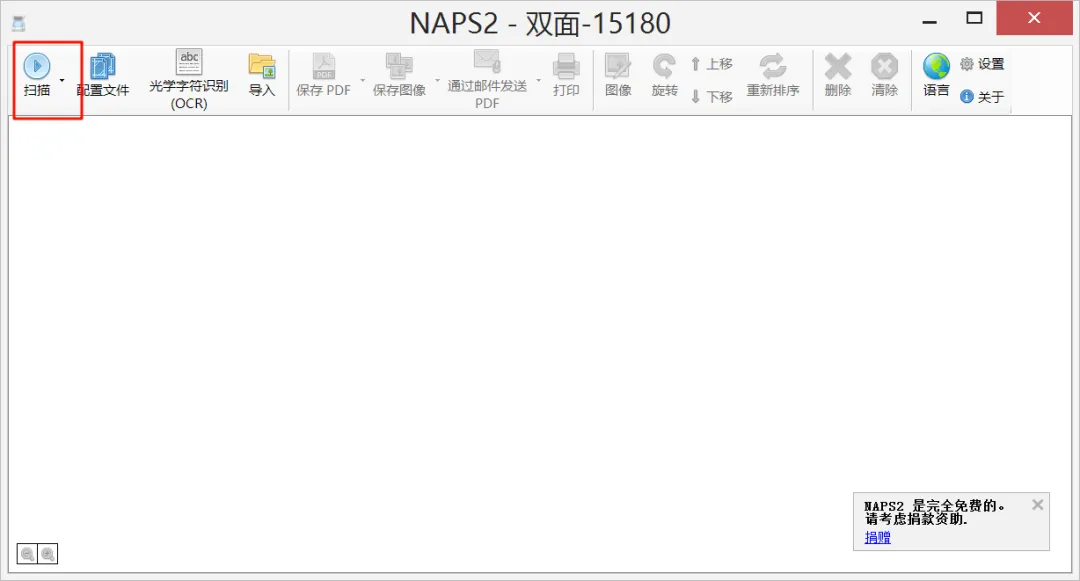Click 保存 PDF button

(x=323, y=75)
